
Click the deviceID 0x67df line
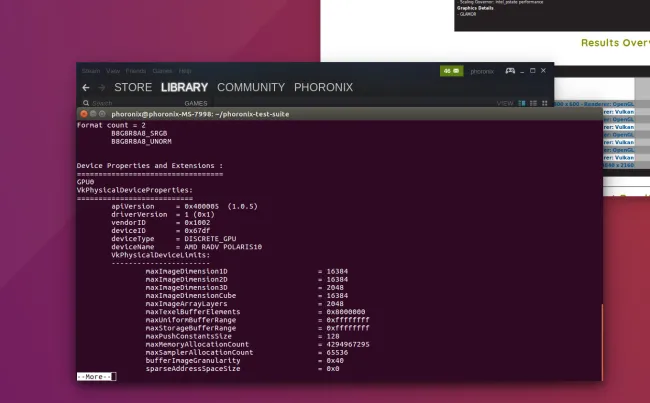(161, 231)
